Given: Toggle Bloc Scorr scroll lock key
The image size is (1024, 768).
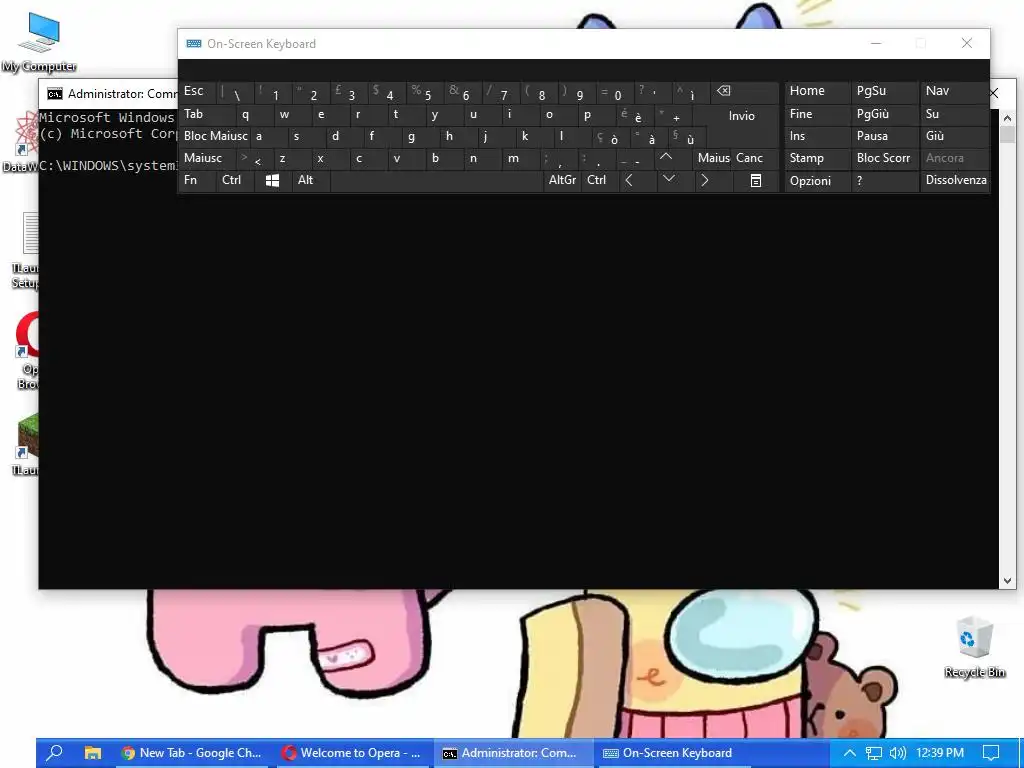Looking at the screenshot, I should pyautogui.click(x=884, y=159).
